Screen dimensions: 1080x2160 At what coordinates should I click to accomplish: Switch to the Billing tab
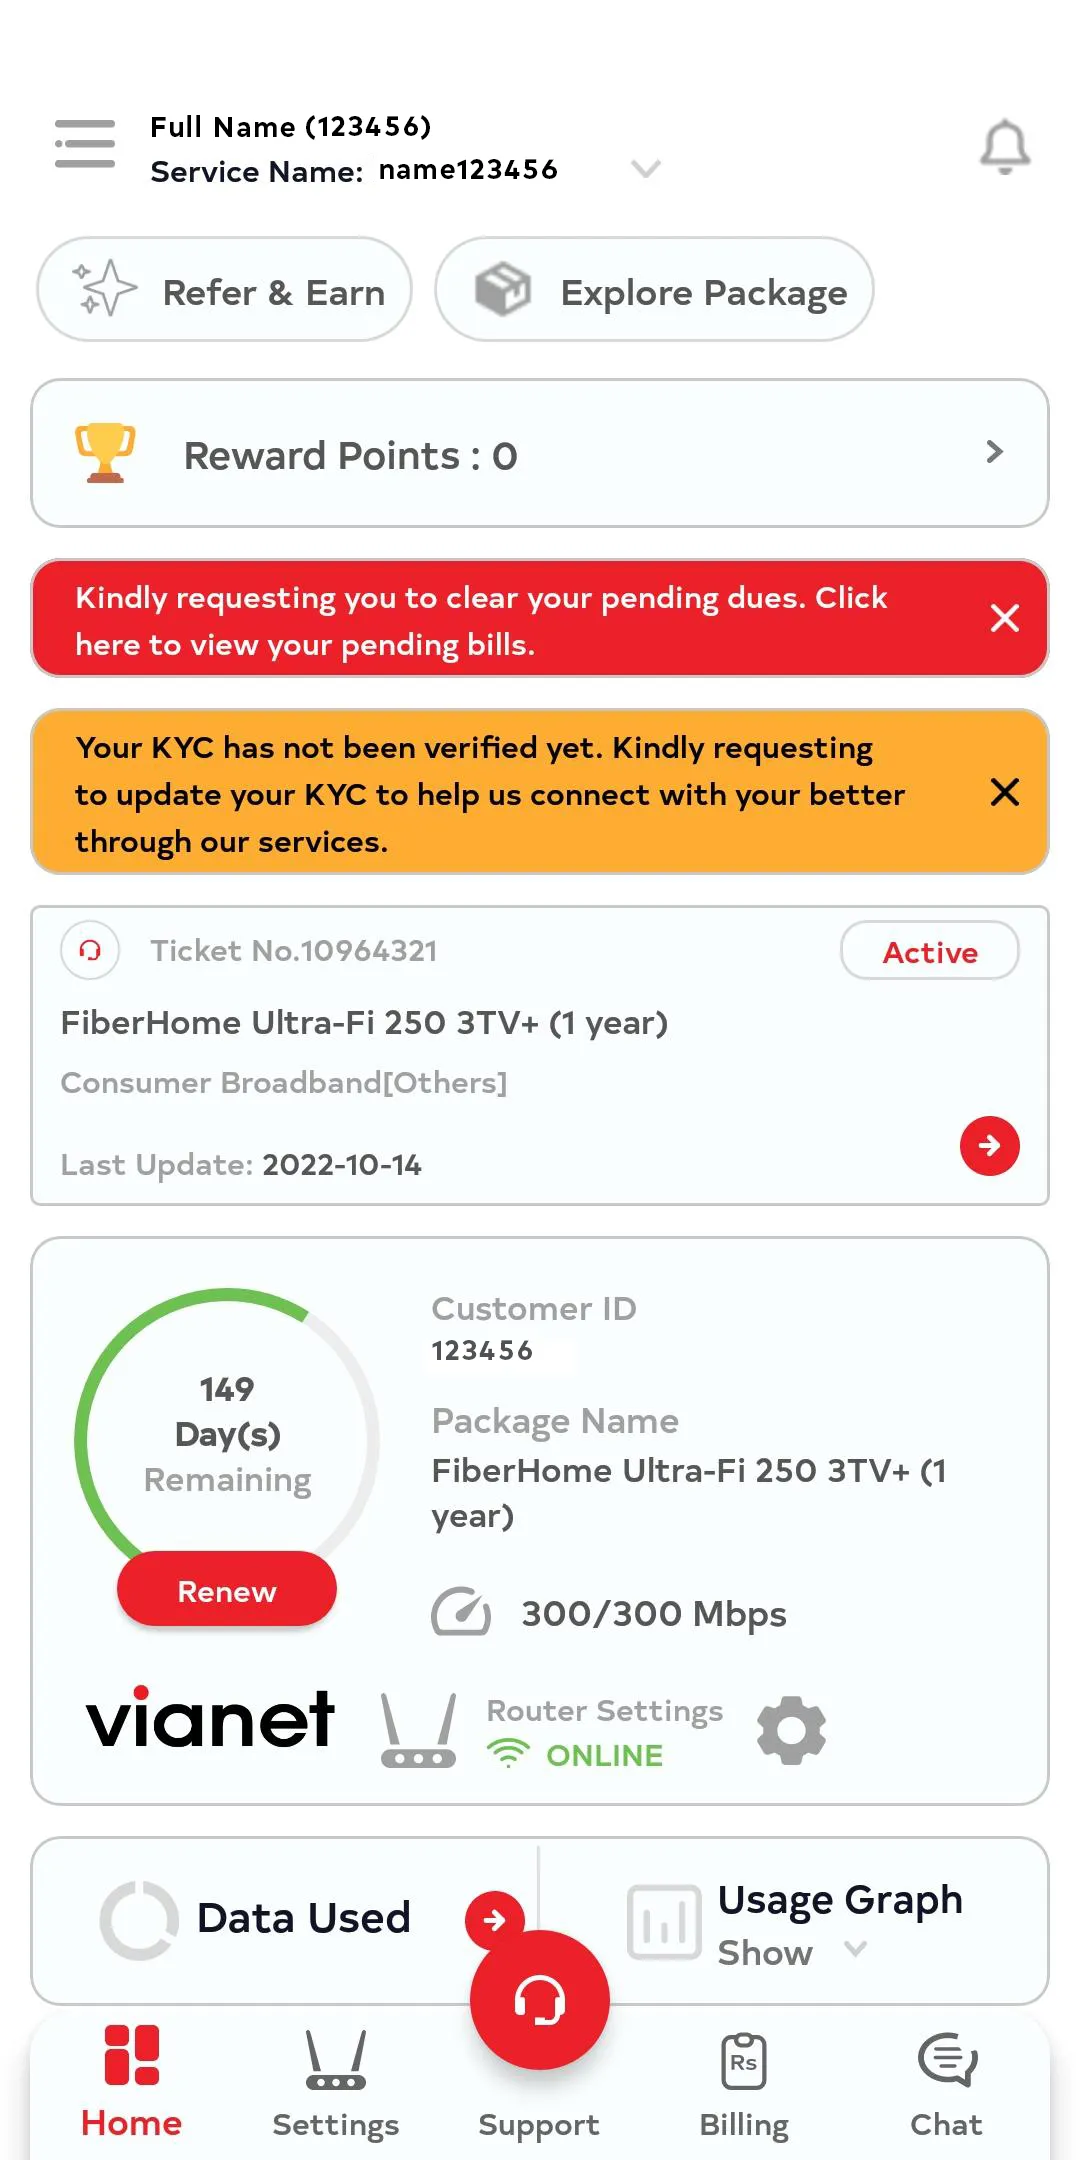[x=744, y=2083]
